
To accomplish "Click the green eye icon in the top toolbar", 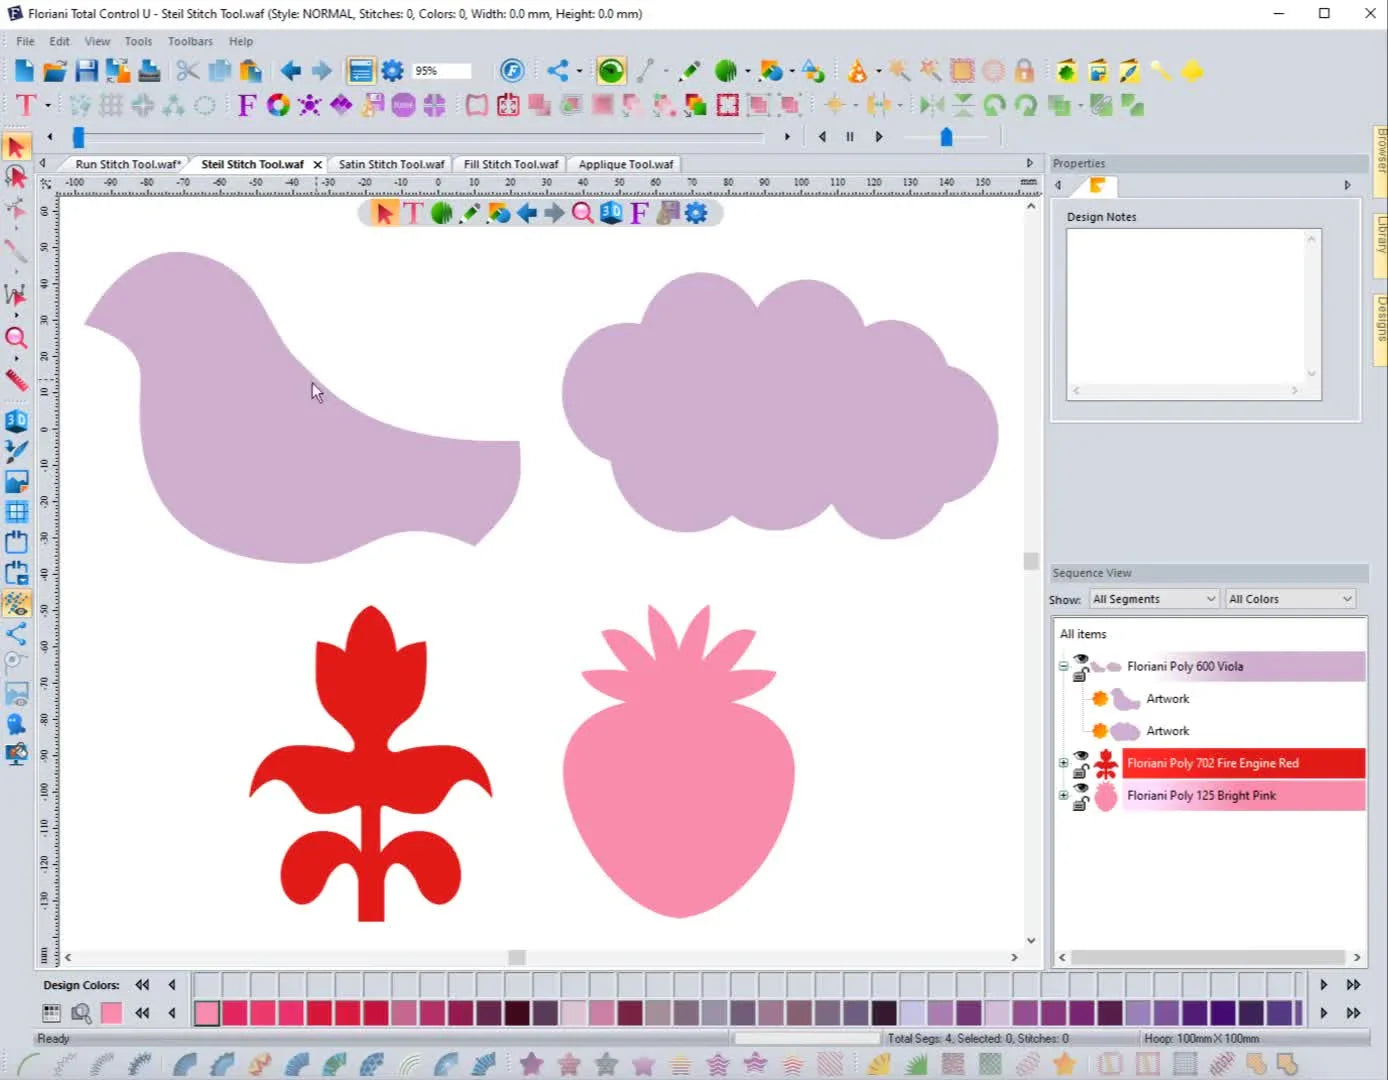I will click(611, 70).
